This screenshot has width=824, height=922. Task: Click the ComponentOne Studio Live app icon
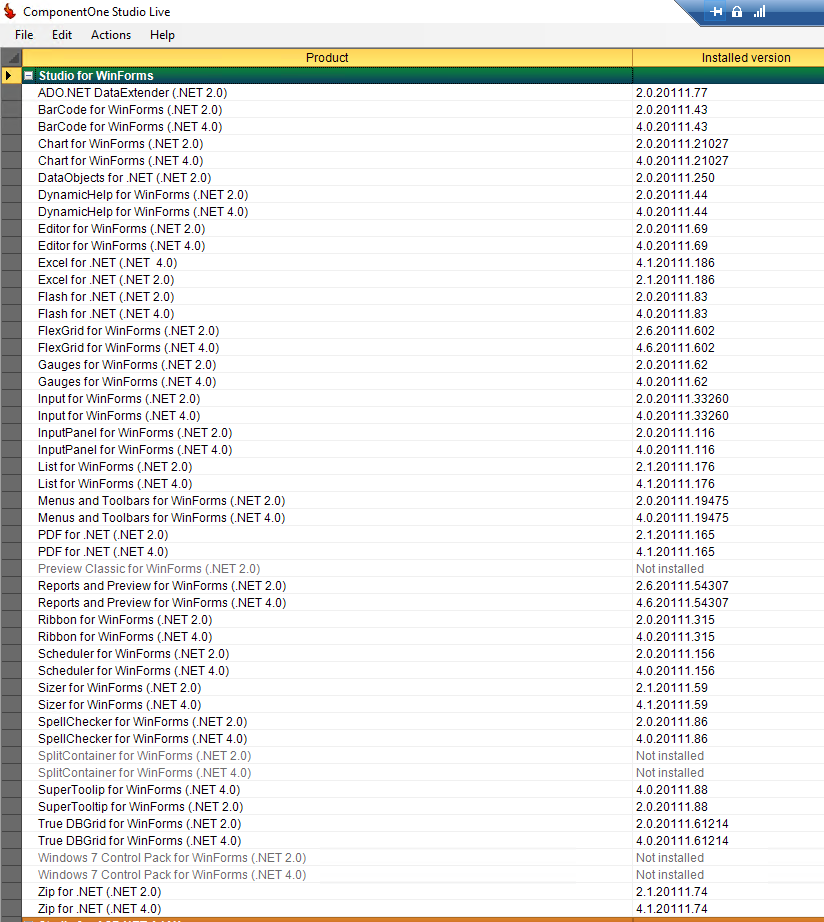(x=10, y=11)
